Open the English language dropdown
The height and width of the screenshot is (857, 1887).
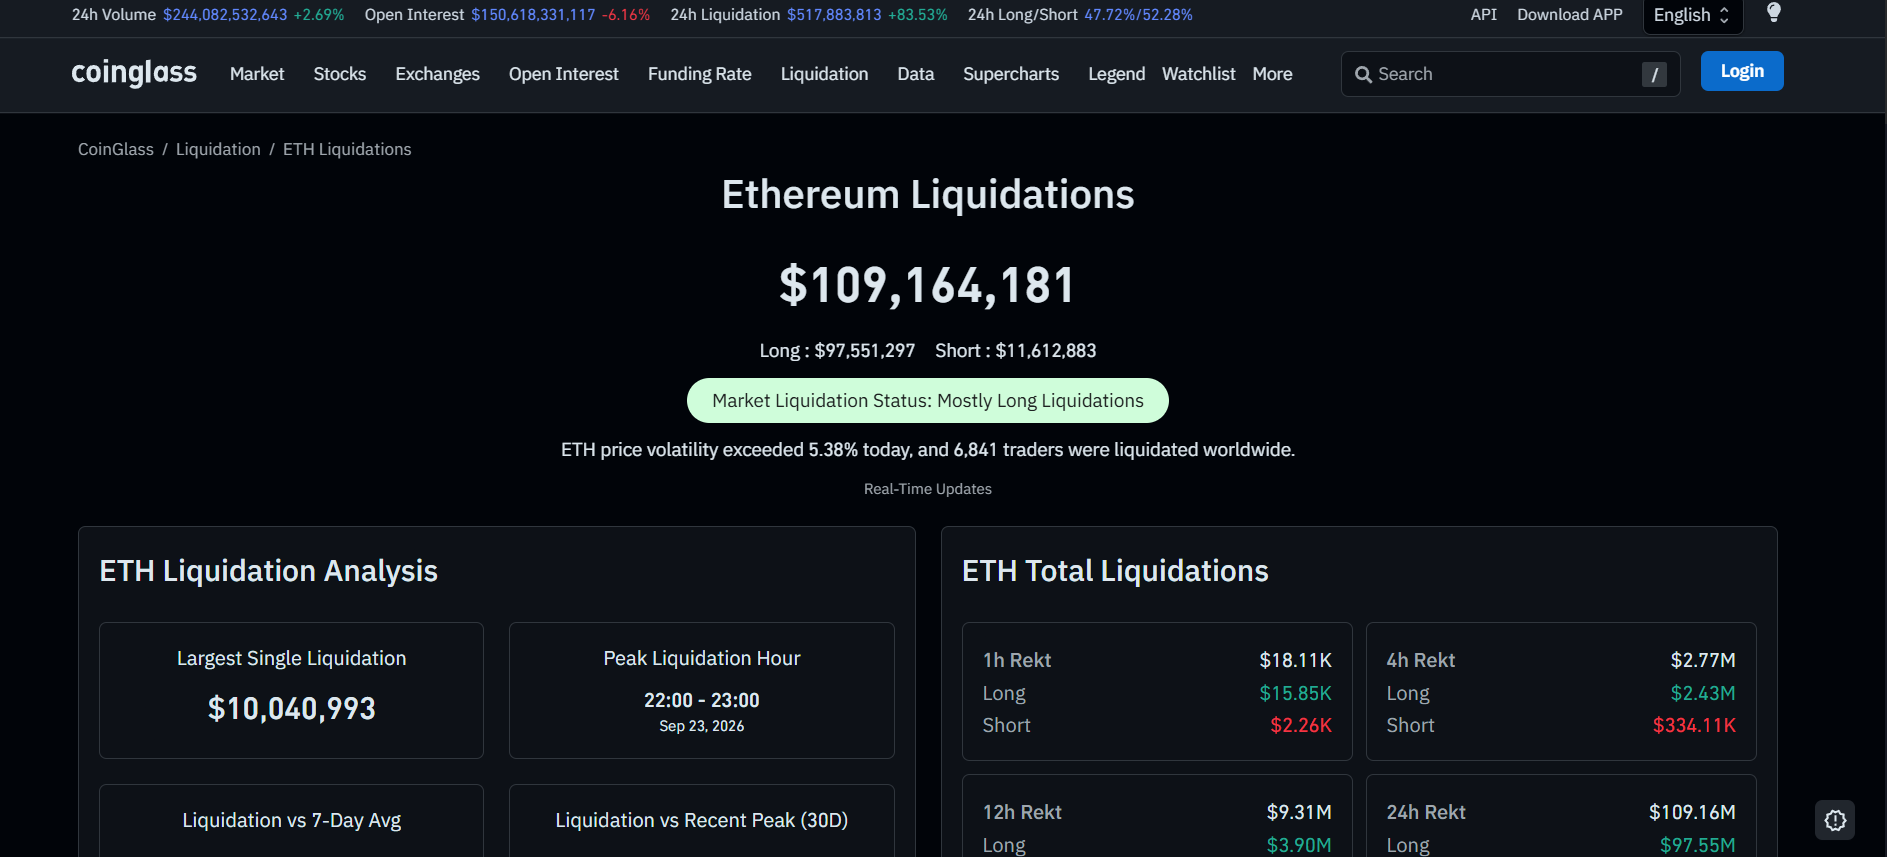(1692, 15)
